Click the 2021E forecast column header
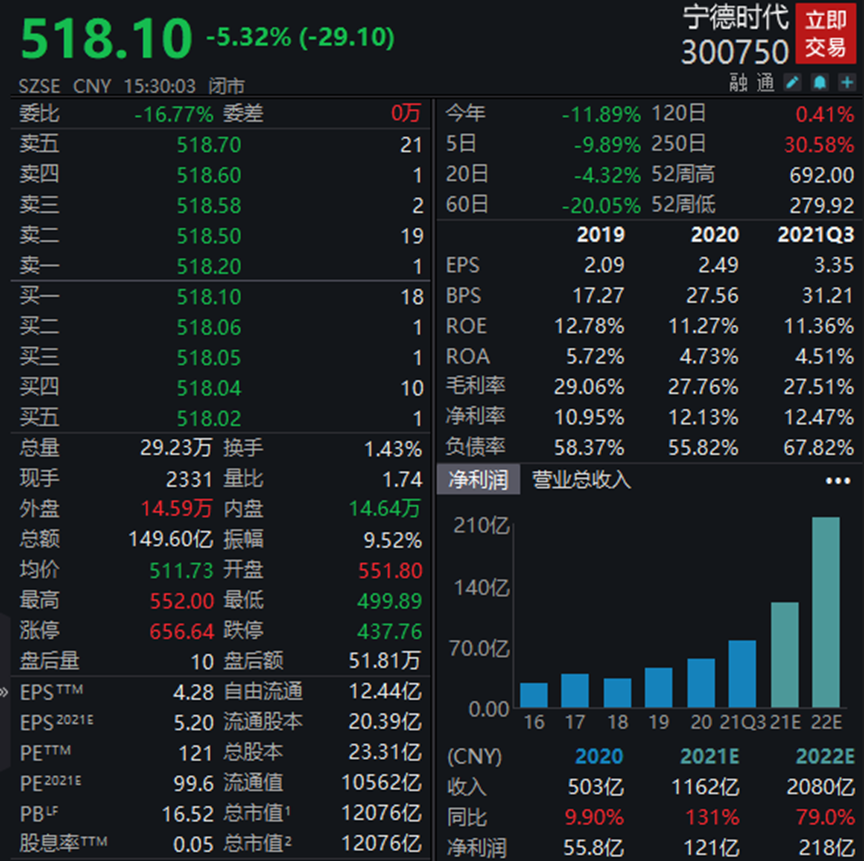The image size is (864, 861). click(x=710, y=756)
